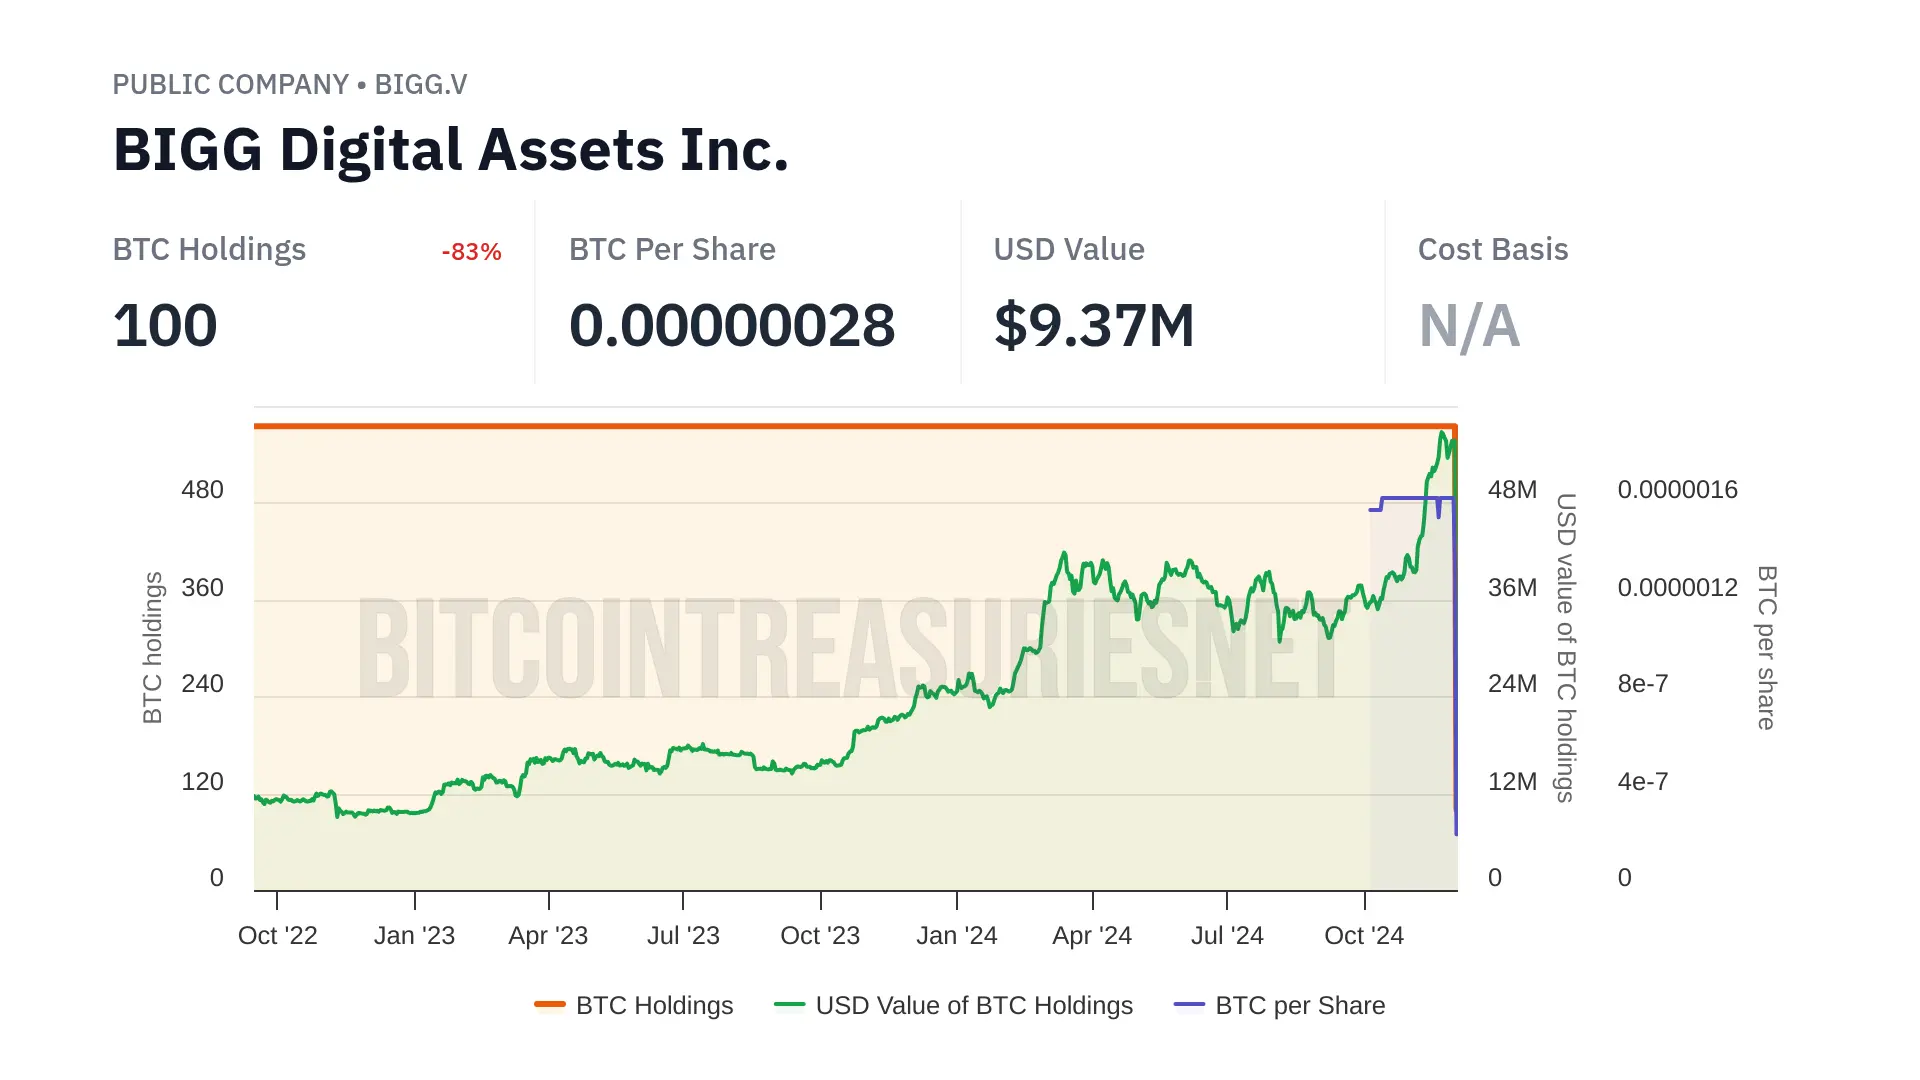Click the USD value of BTC holdings axis title
Image resolution: width=1920 pixels, height=1080 pixels.
pyautogui.click(x=1566, y=648)
